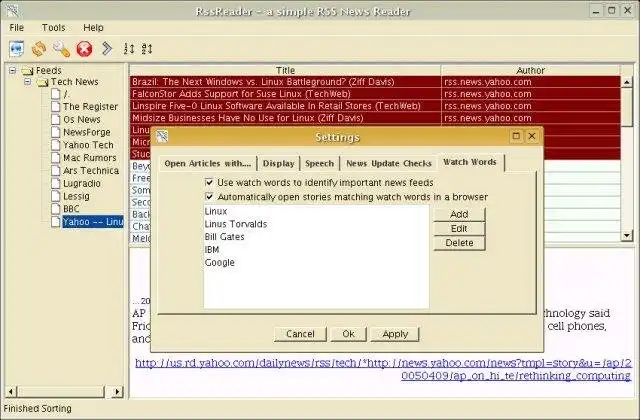
Task: Collapse the Feeds tree root
Action: 13,71
